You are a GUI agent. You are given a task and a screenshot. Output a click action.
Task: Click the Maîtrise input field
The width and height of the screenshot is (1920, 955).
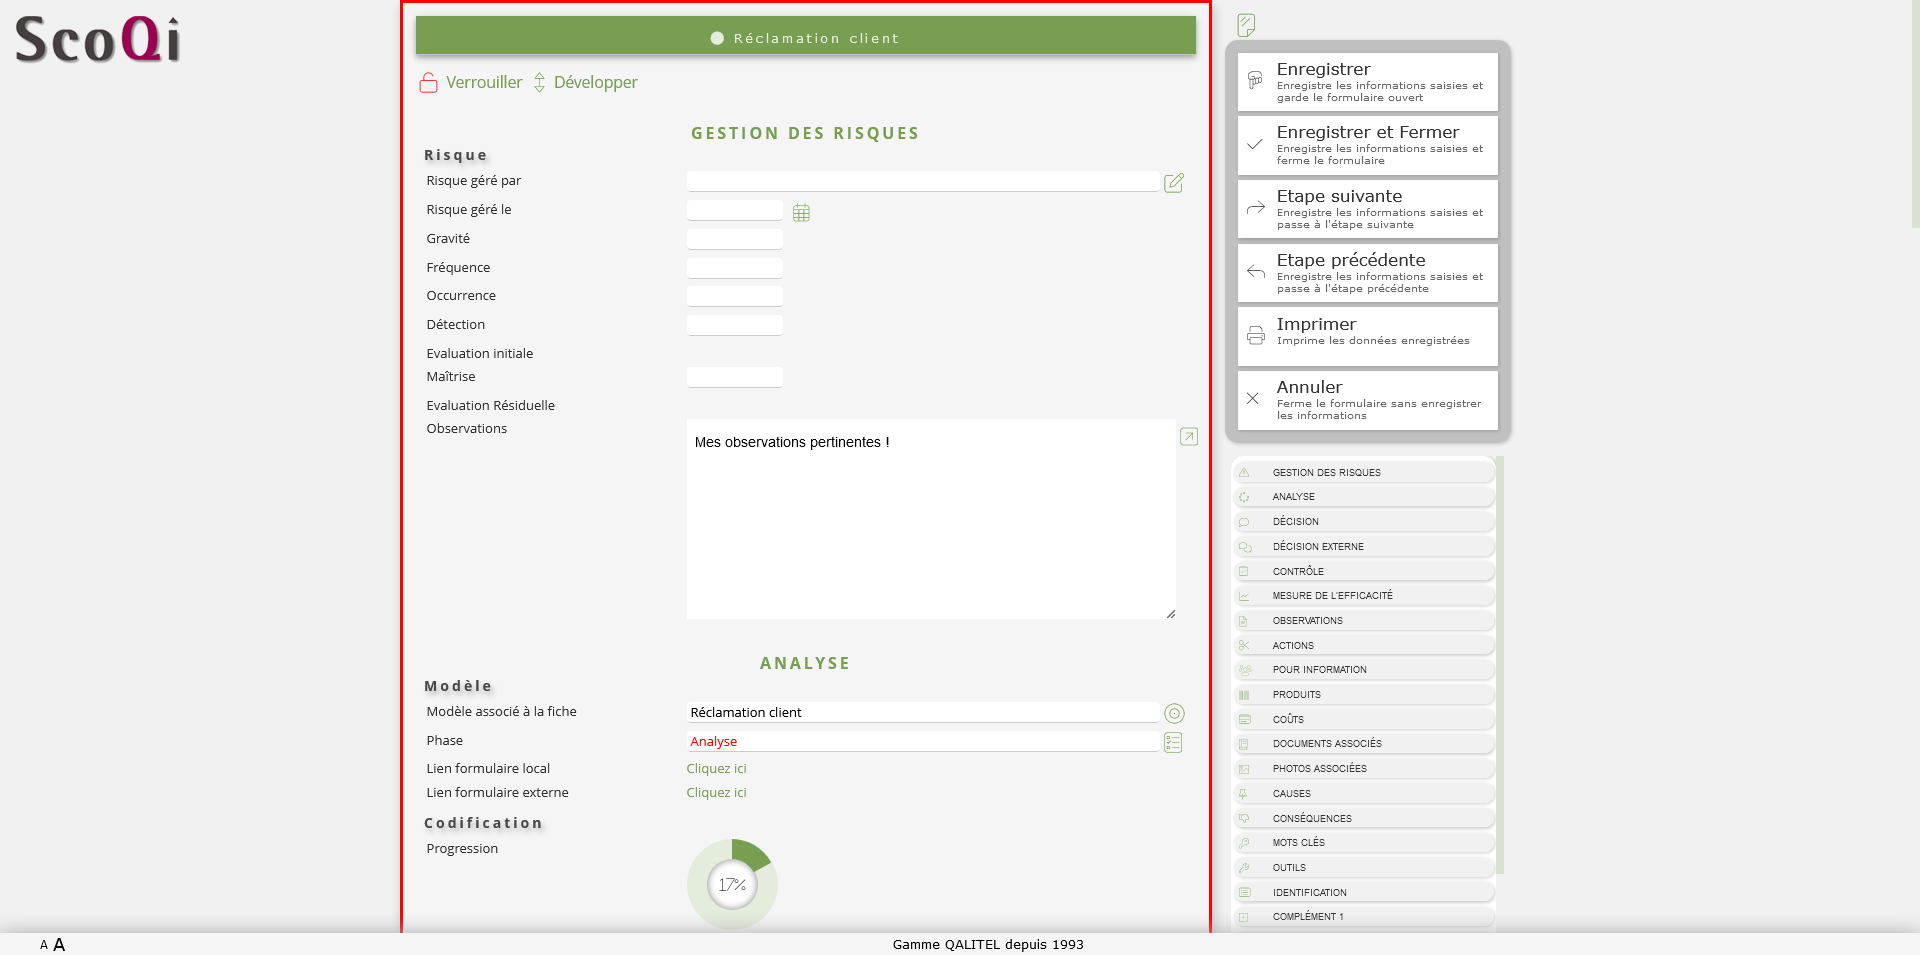click(735, 377)
